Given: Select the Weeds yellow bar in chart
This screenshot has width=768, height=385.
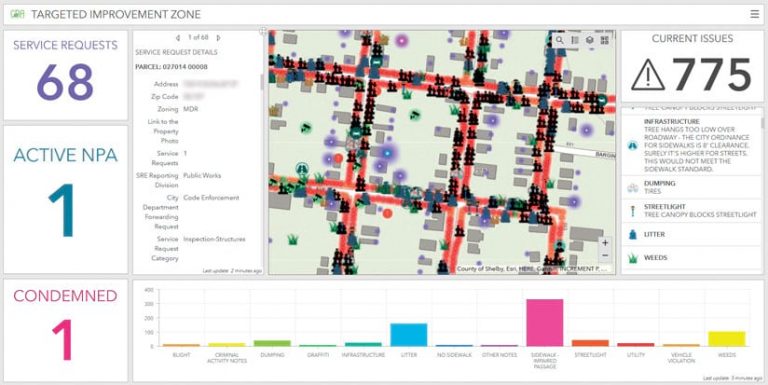Looking at the screenshot, I should pos(726,339).
